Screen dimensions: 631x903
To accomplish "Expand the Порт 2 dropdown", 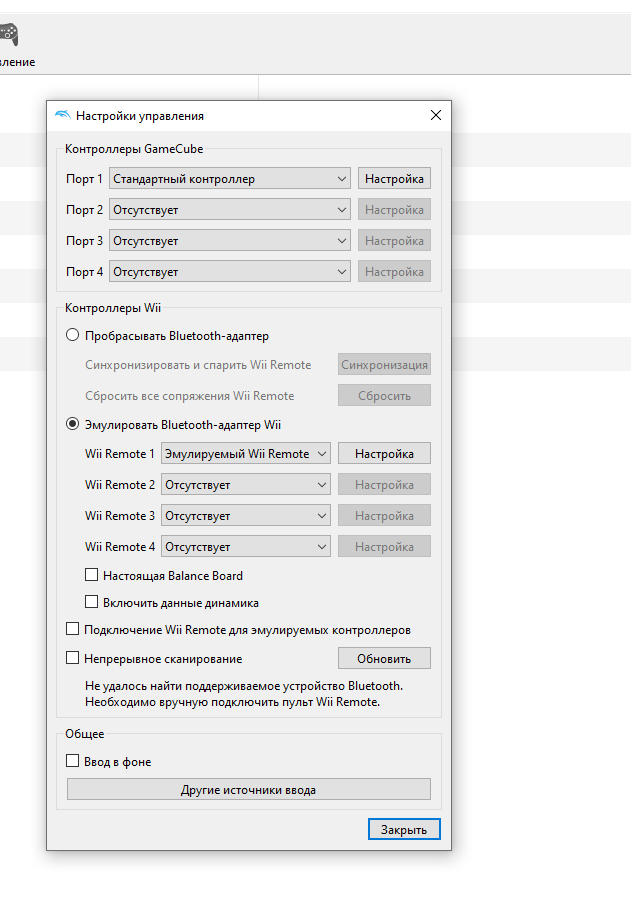I will coord(229,210).
